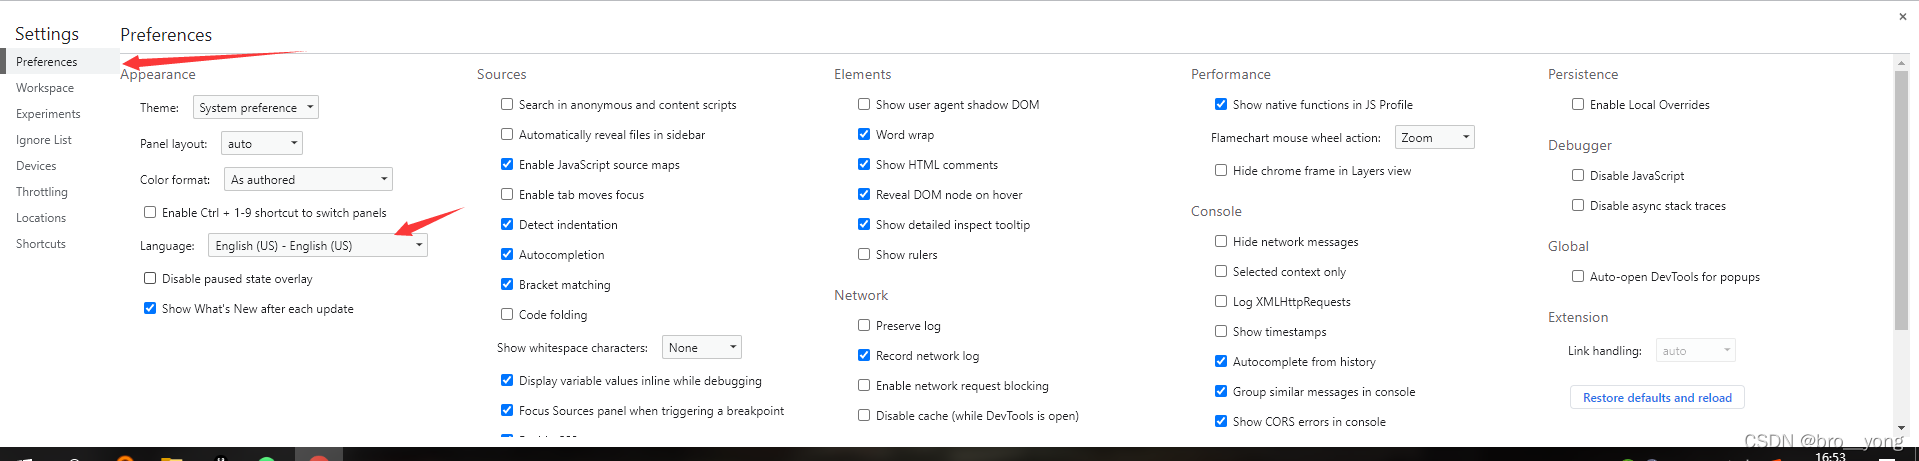Expand the Panel layout dropdown

(x=261, y=144)
